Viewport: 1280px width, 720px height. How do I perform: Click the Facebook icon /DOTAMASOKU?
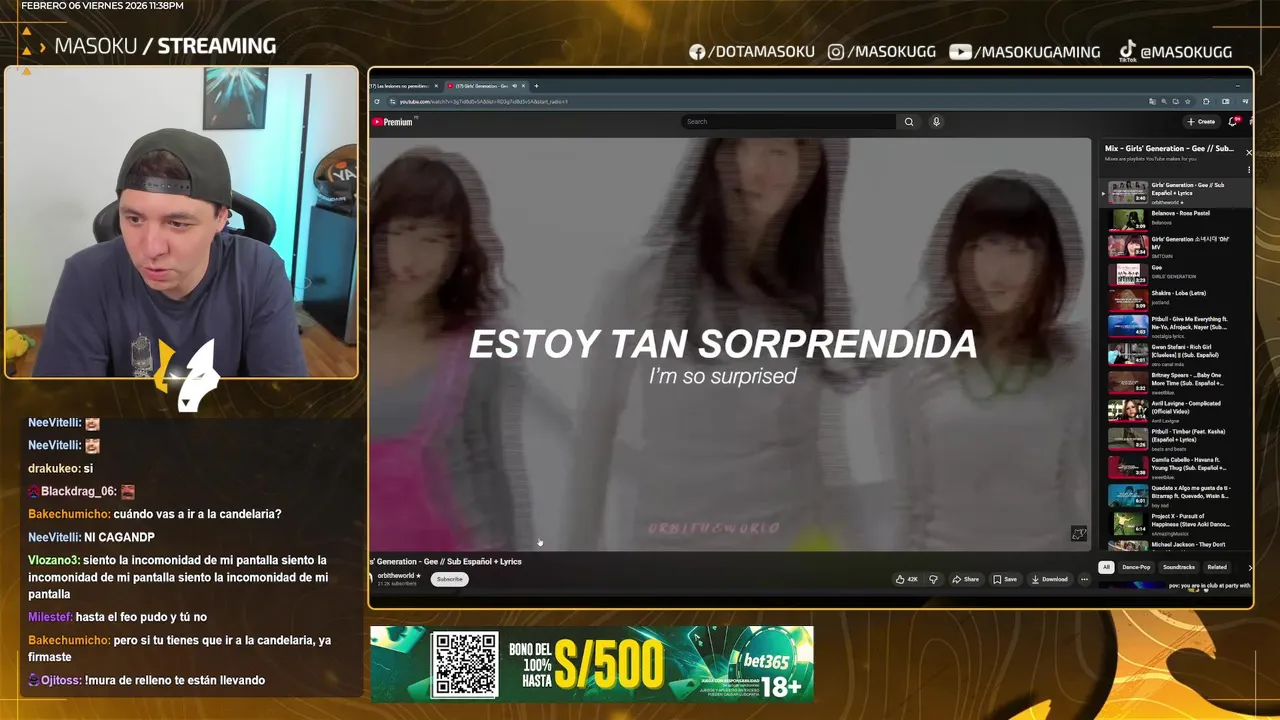click(x=697, y=52)
